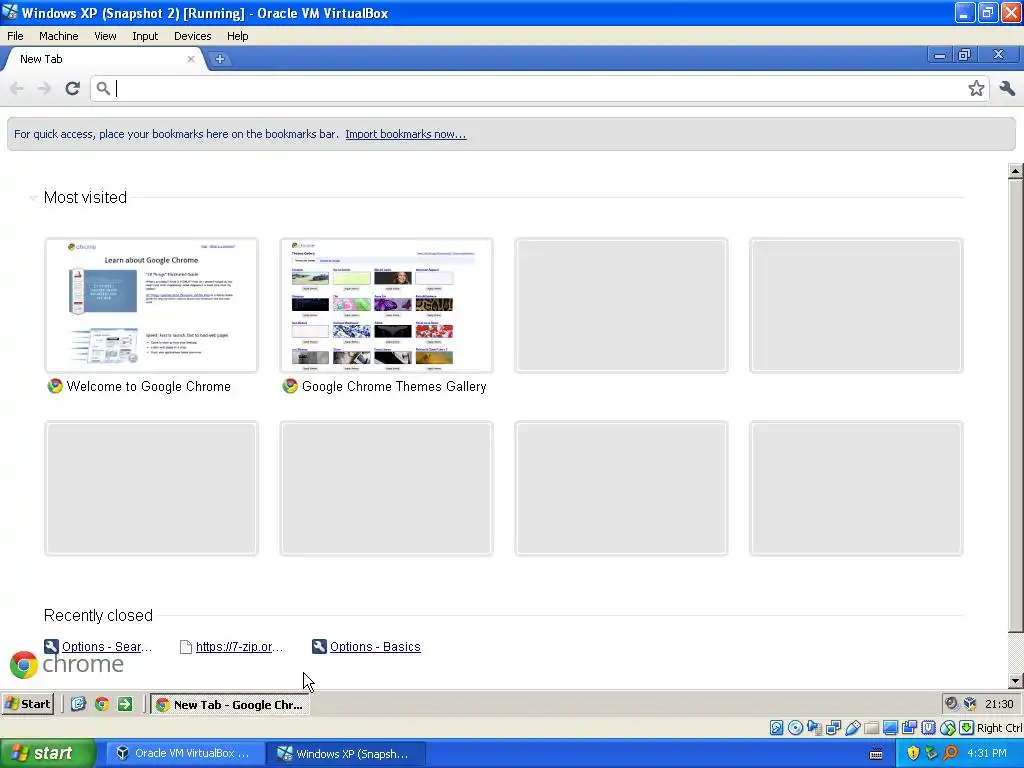Click the Show Desktop quick launch icon in guest
This screenshot has height=768, width=1024.
78,704
